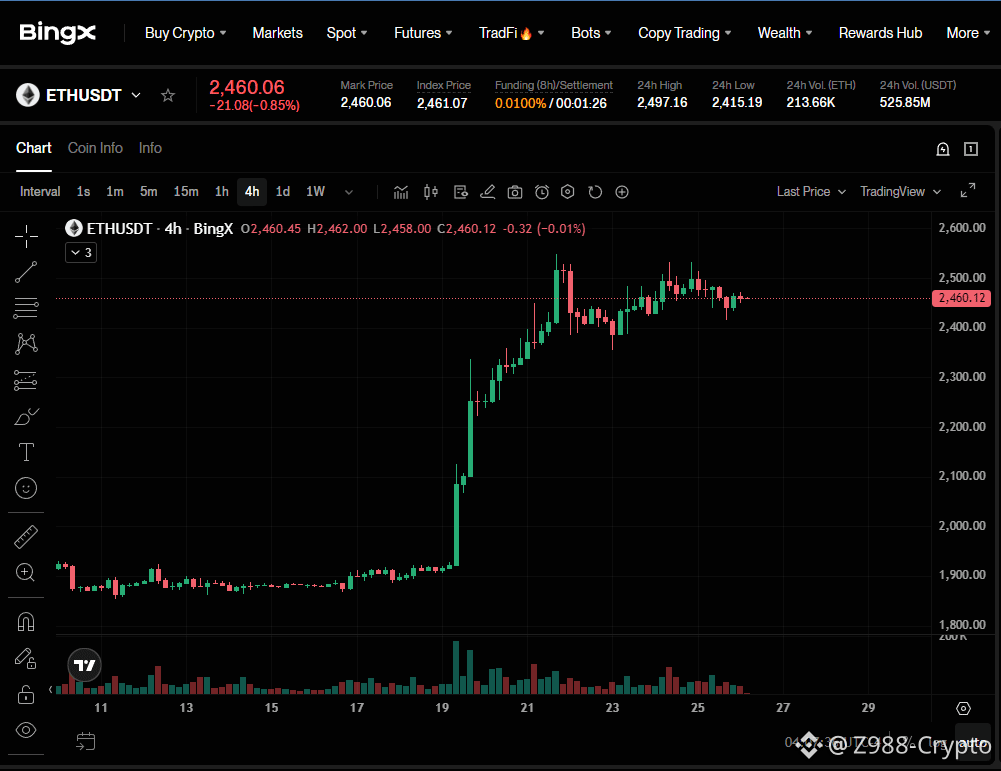Open the horizontal lines Fib tool
This screenshot has width=1001, height=771.
click(x=26, y=308)
